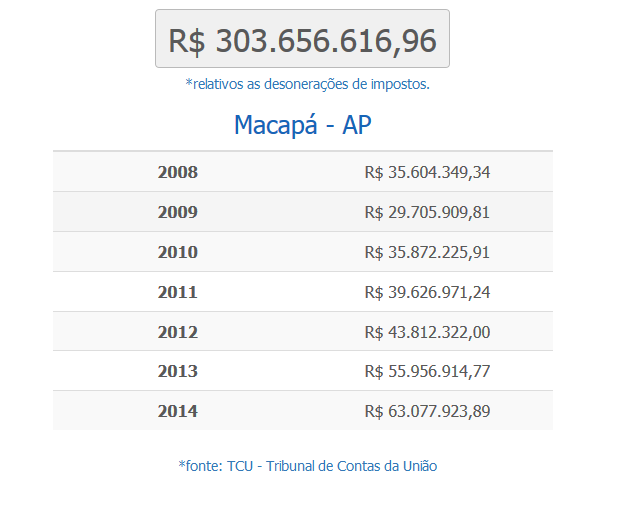Image resolution: width=627 pixels, height=506 pixels.
Task: Click the R$ 303.656.616,96 total box
Action: (302, 39)
